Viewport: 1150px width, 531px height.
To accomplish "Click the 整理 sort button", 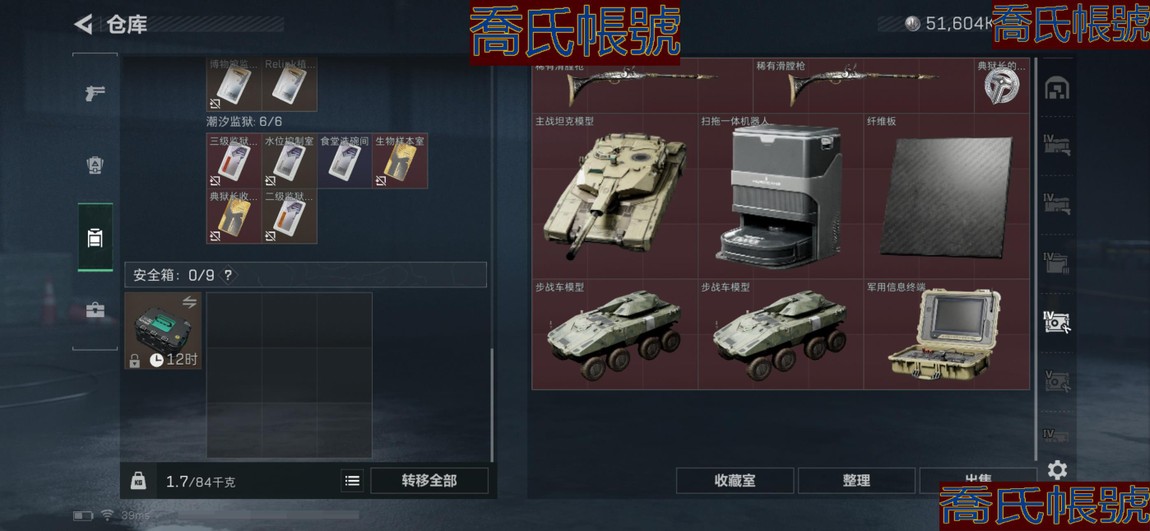I will (857, 481).
